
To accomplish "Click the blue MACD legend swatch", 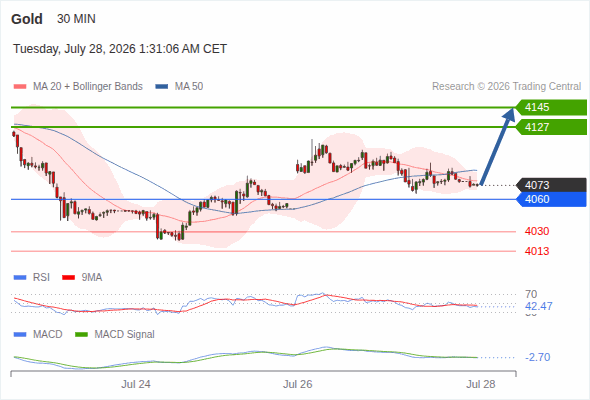I will coord(20,335).
